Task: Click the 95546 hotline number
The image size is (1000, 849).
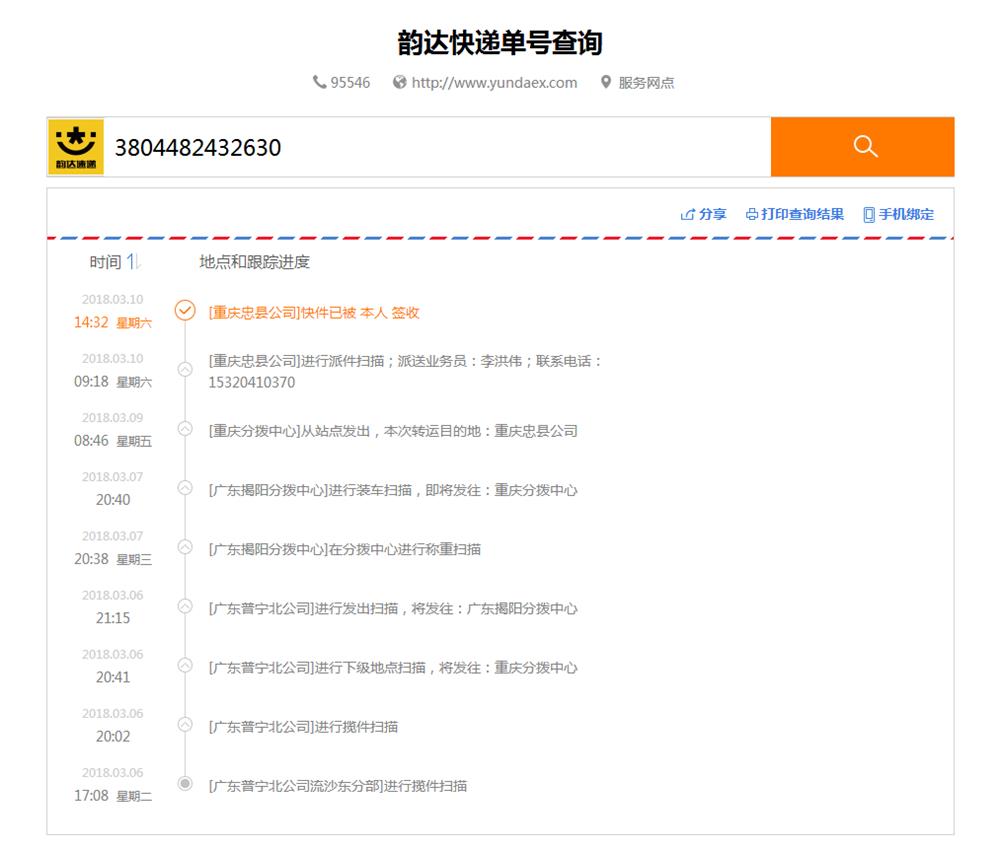Action: [x=350, y=83]
